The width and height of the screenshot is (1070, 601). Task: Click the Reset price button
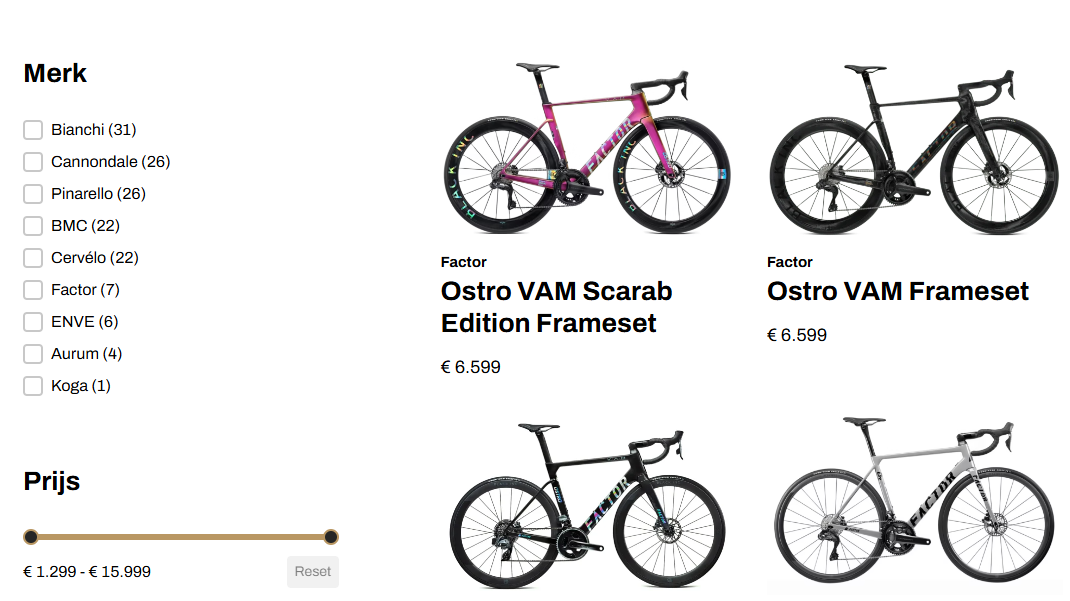click(313, 572)
